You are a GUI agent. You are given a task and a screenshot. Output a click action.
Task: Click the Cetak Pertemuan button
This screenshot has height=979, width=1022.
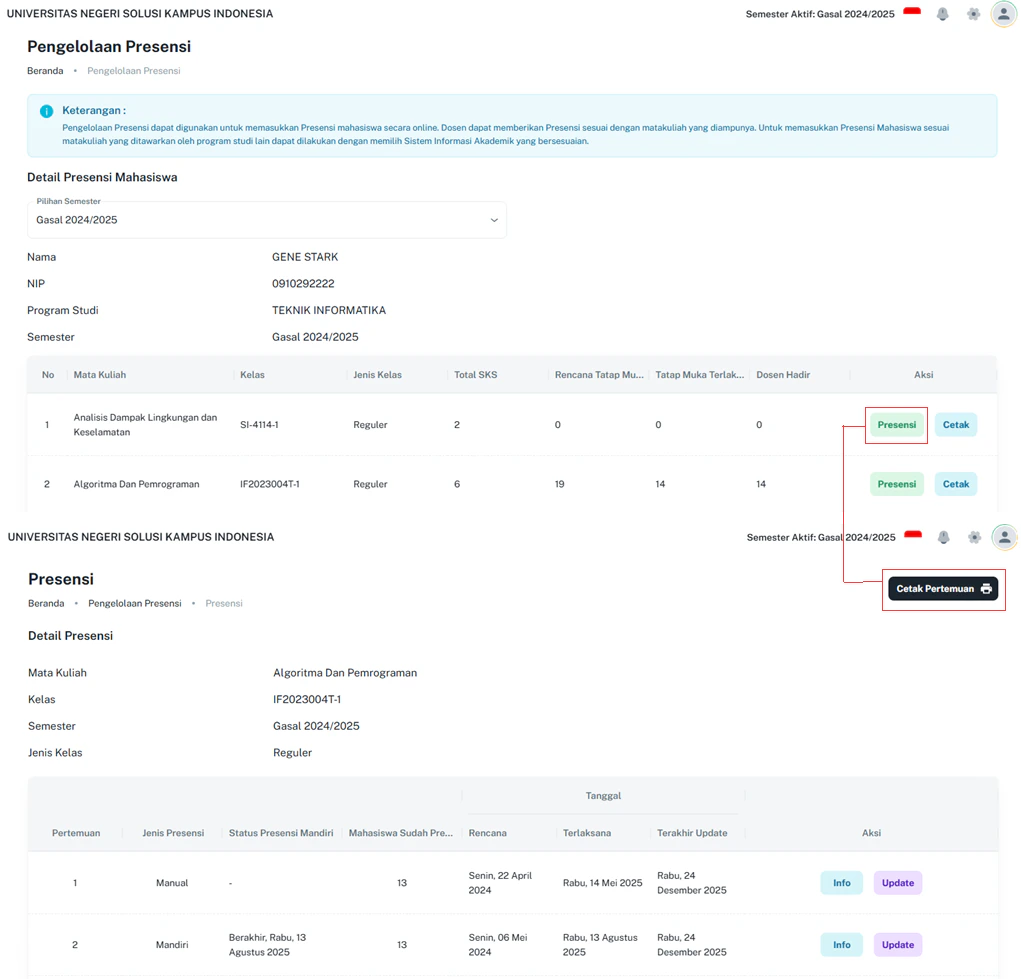[x=942, y=589]
